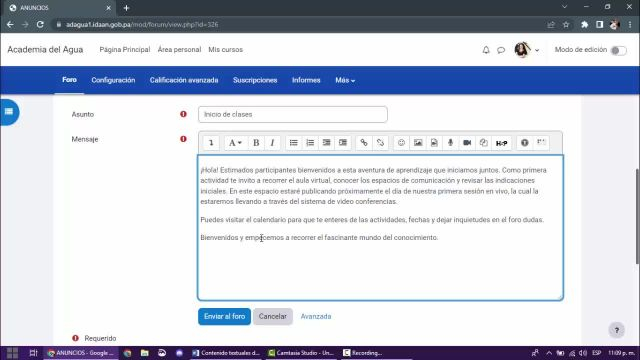Viewport: 640px width, 360px height.
Task: Expand the Más menu
Action: [345, 80]
